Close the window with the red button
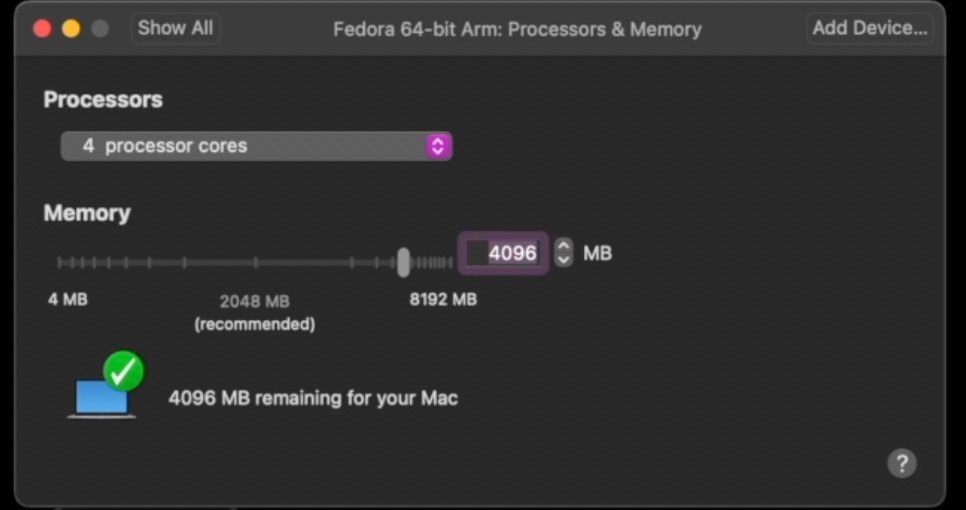This screenshot has height=510, width=966. pyautogui.click(x=42, y=28)
